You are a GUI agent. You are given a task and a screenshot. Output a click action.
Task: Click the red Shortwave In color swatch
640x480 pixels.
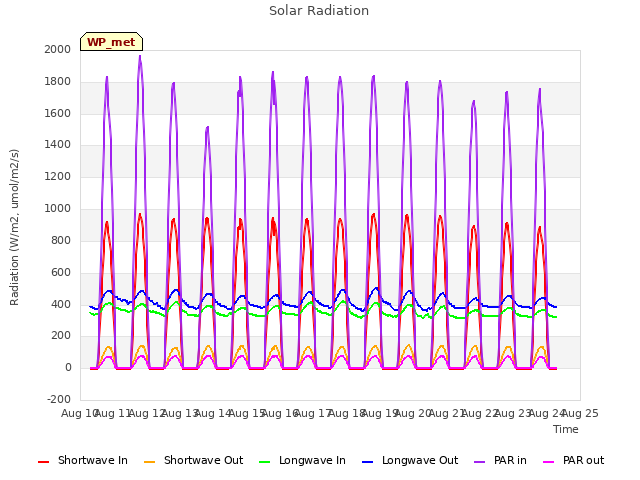pos(43,462)
